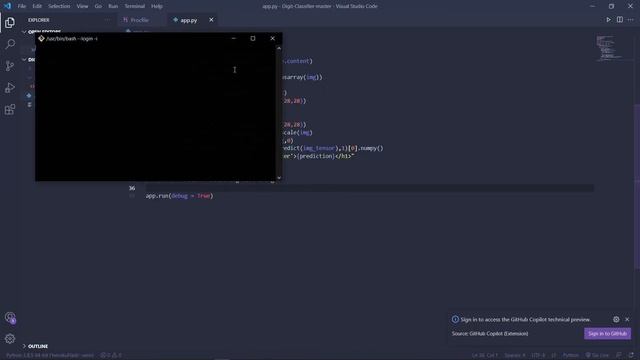This screenshot has height=360, width=640.
Task: Collapse the project folder section in Explorer
Action: coord(28,60)
